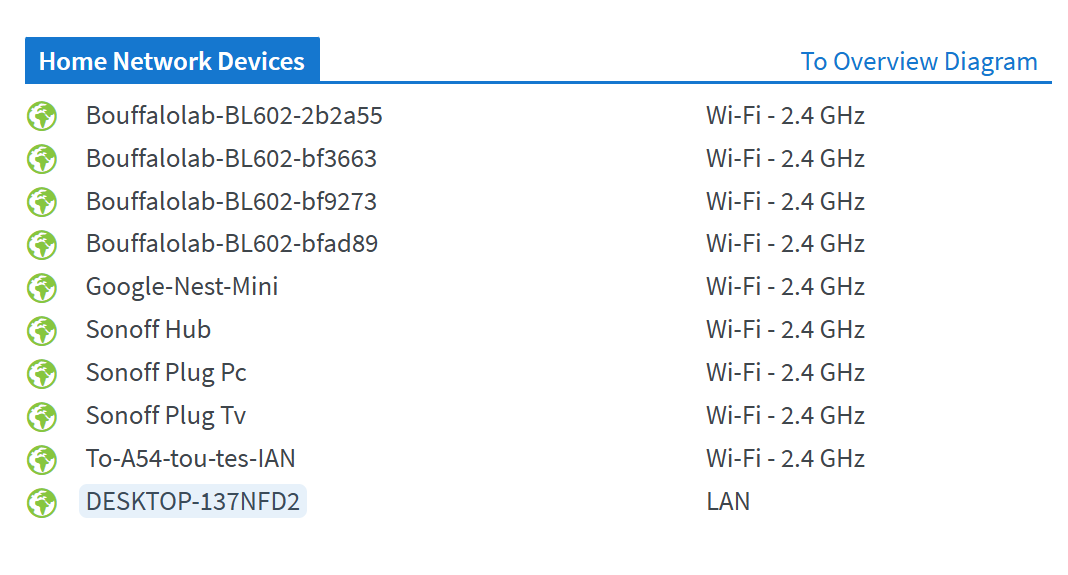The width and height of the screenshot is (1068, 575).
Task: Open the Google-Nest-Mini device entry
Action: pyautogui.click(x=182, y=287)
